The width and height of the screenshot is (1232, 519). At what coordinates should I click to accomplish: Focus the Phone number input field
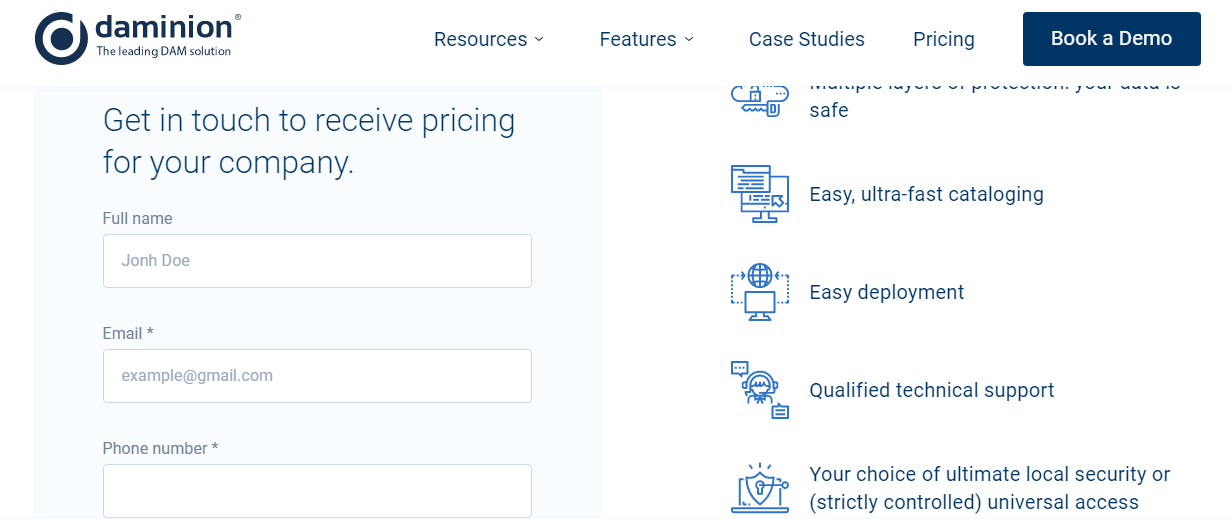pos(317,491)
